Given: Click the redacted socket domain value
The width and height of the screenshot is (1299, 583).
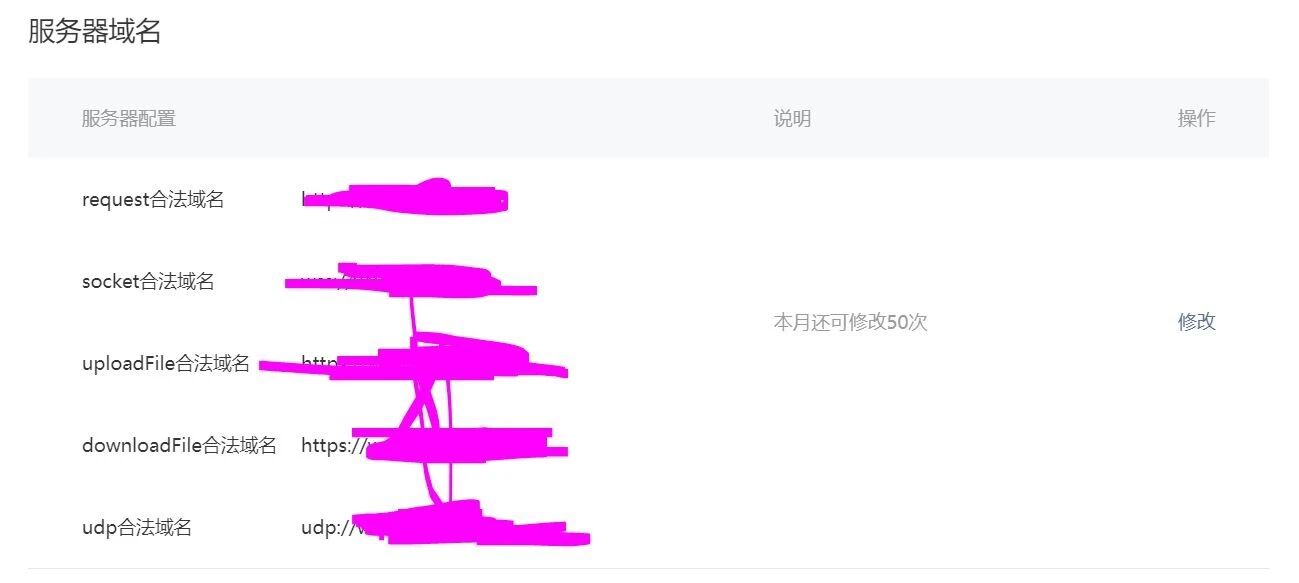Looking at the screenshot, I should (x=410, y=279).
